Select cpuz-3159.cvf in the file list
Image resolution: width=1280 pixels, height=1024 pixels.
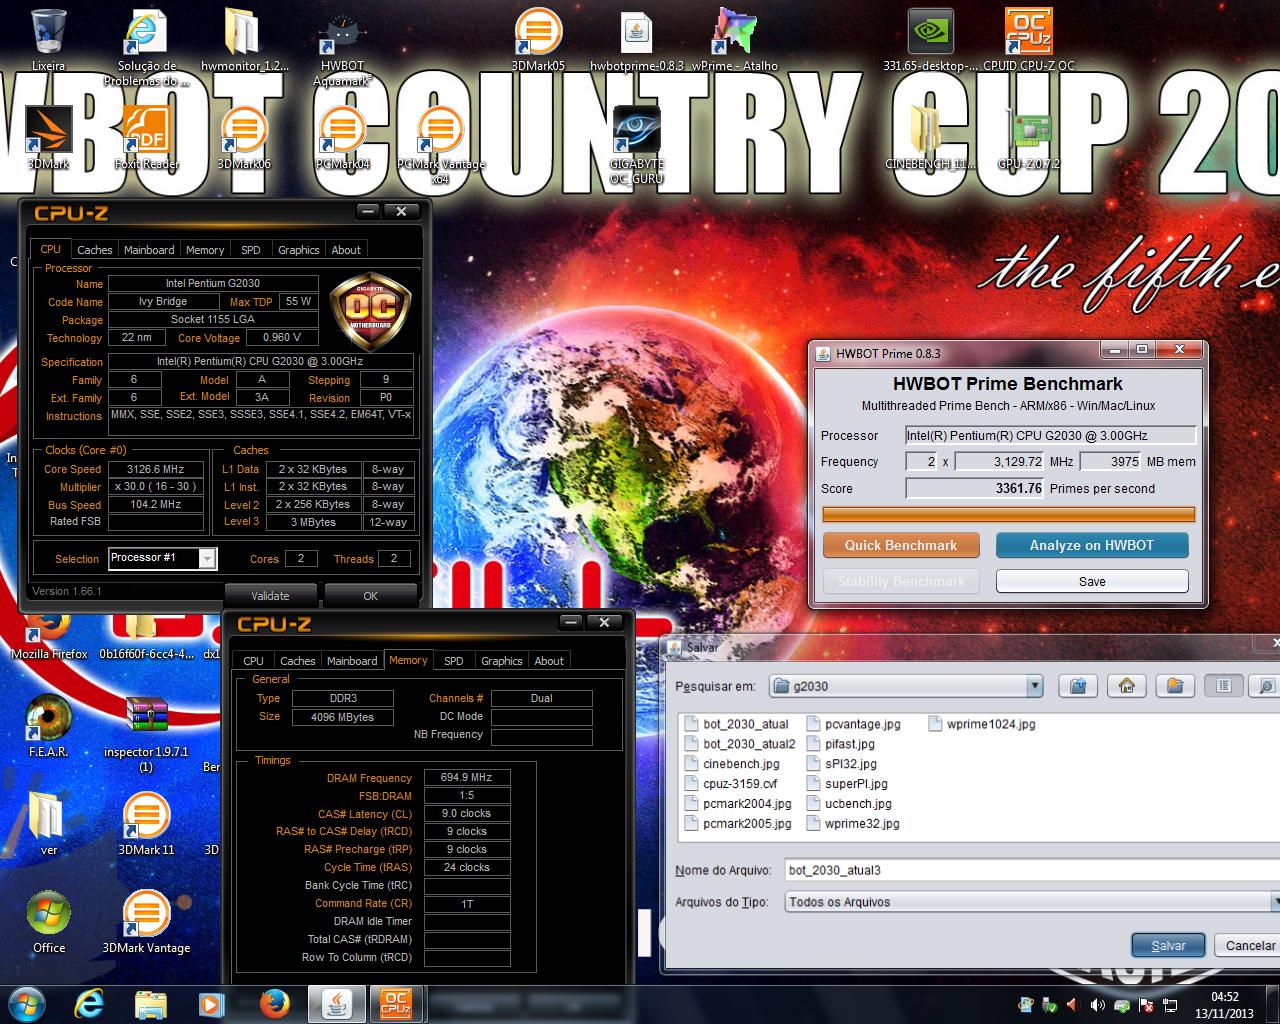coord(731,784)
